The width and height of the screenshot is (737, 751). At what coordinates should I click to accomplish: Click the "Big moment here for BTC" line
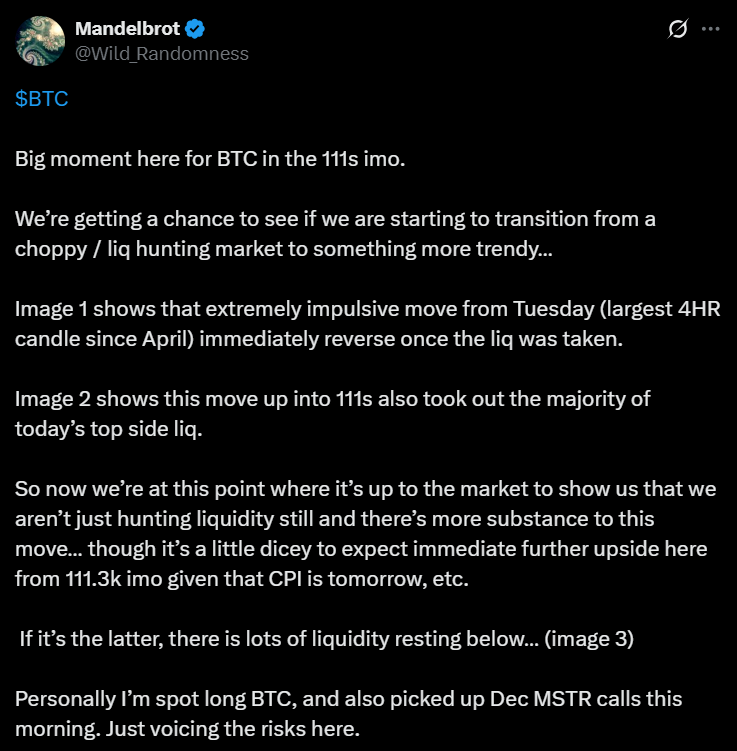[210, 160]
